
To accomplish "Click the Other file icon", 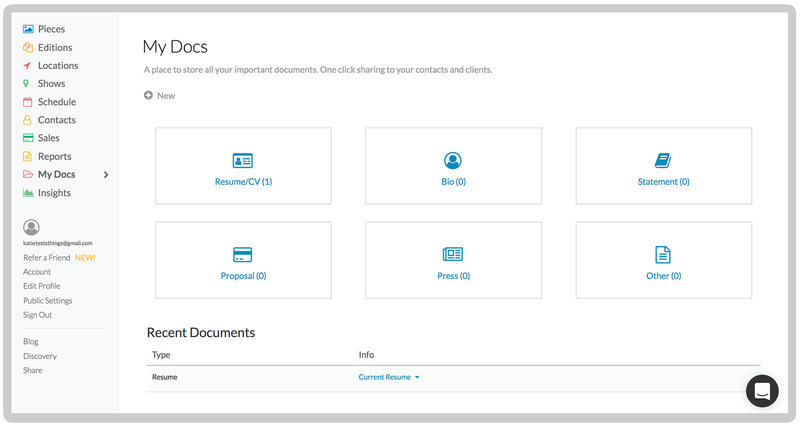I will (x=663, y=255).
